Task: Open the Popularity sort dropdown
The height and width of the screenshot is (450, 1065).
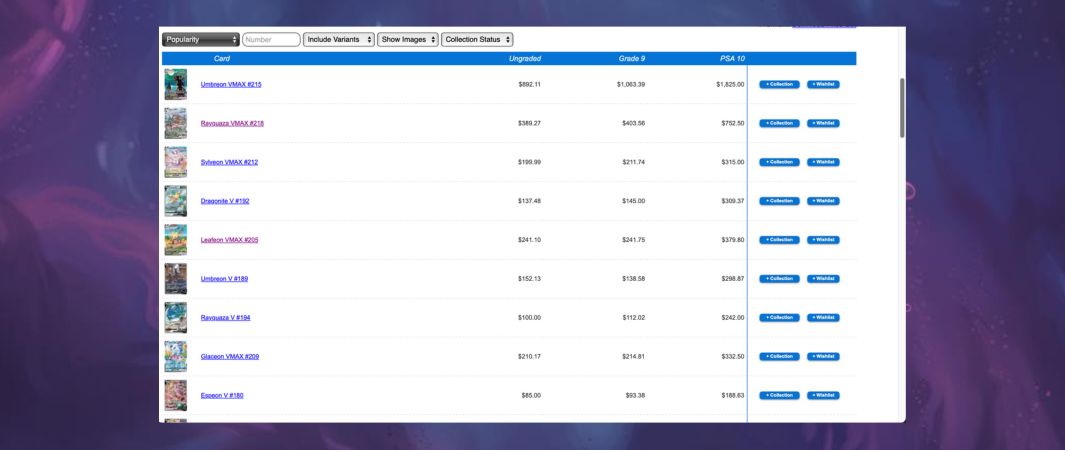Action: pyautogui.click(x=200, y=39)
